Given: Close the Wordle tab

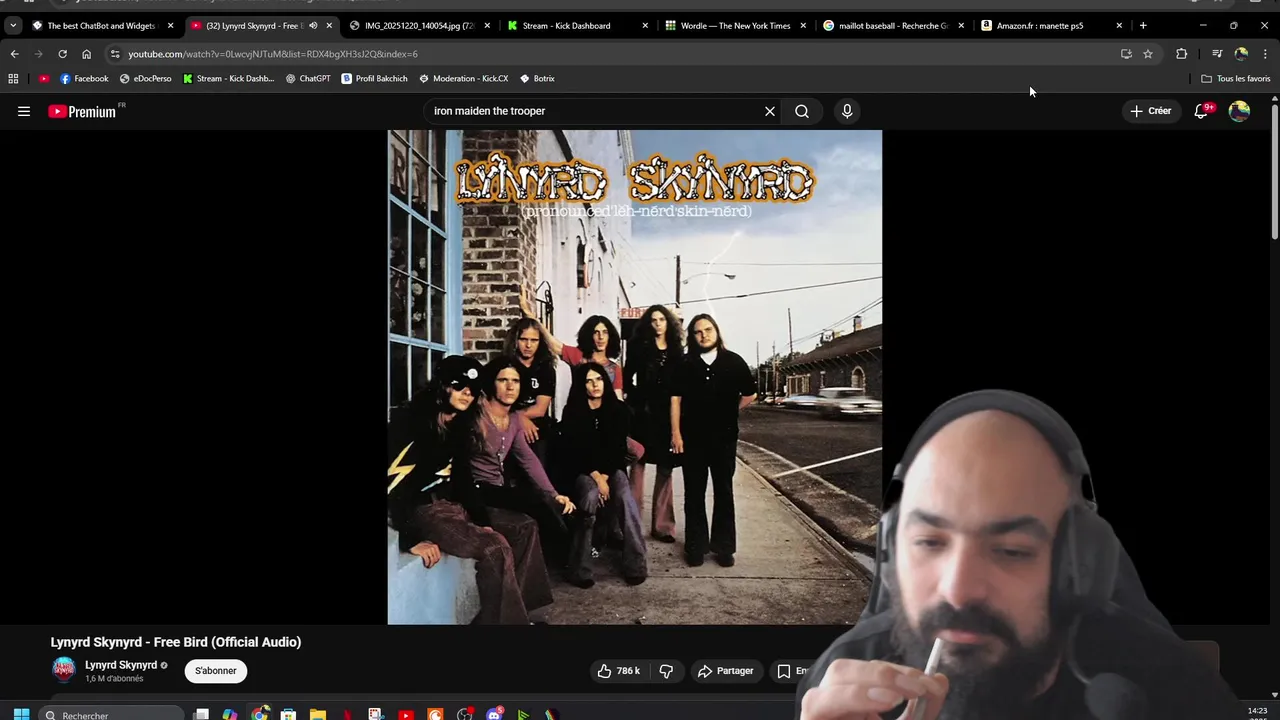Looking at the screenshot, I should tap(803, 26).
